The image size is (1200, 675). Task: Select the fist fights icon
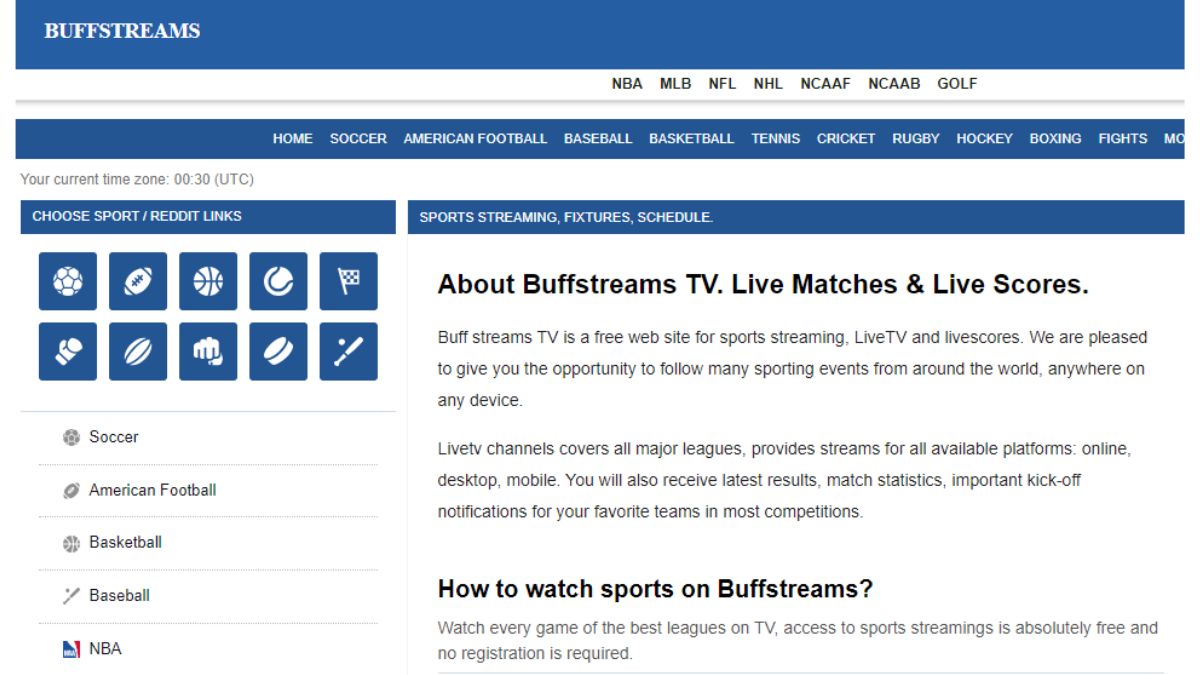(x=209, y=352)
